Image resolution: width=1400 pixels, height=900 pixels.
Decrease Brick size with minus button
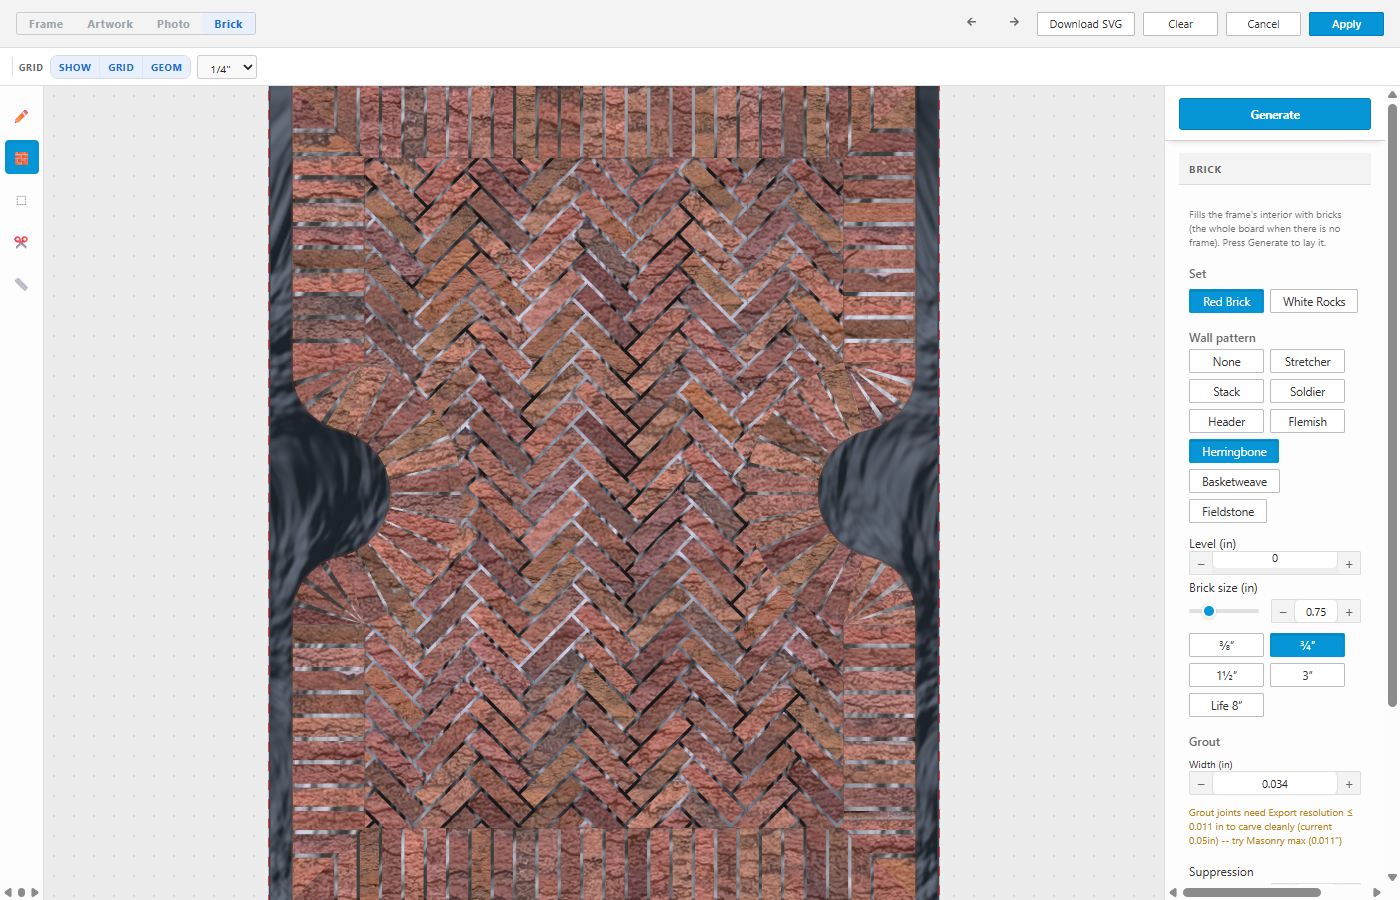pos(1283,612)
